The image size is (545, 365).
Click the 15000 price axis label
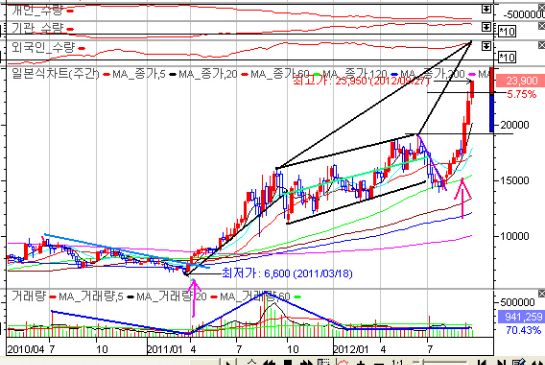pos(514,181)
